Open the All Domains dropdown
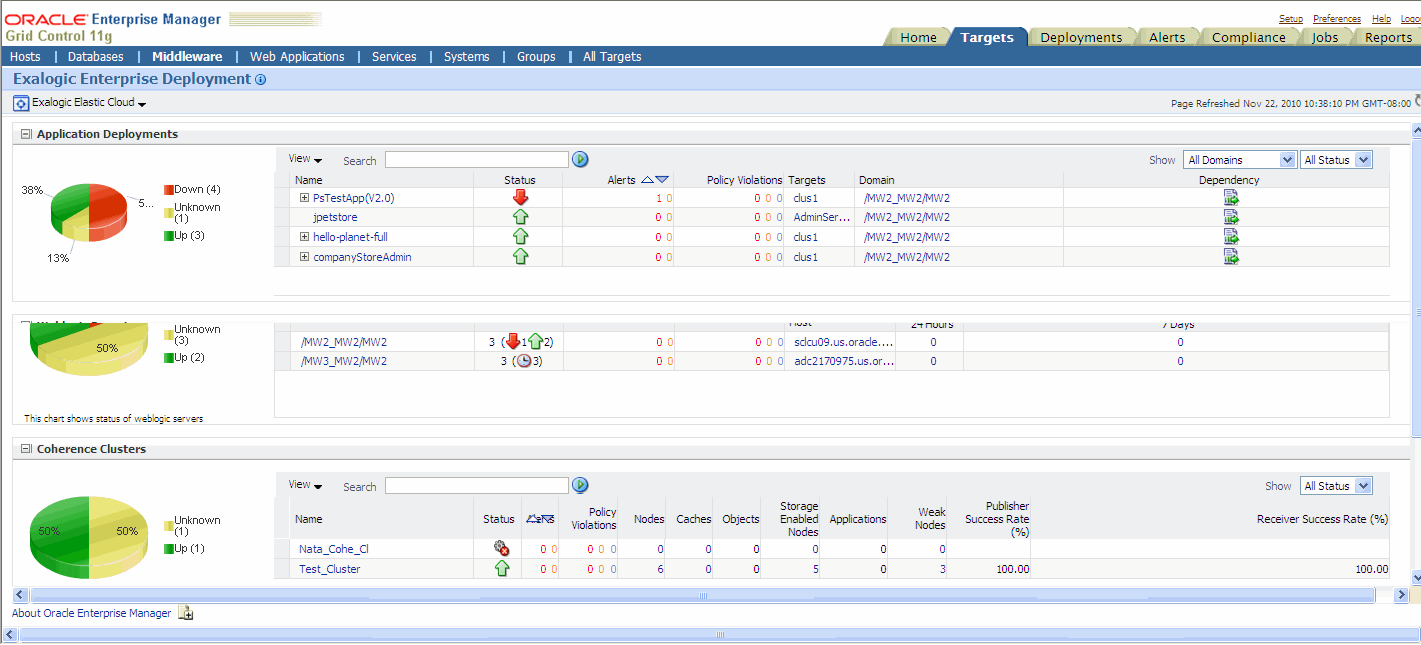The height and width of the screenshot is (645, 1421). [1240, 160]
